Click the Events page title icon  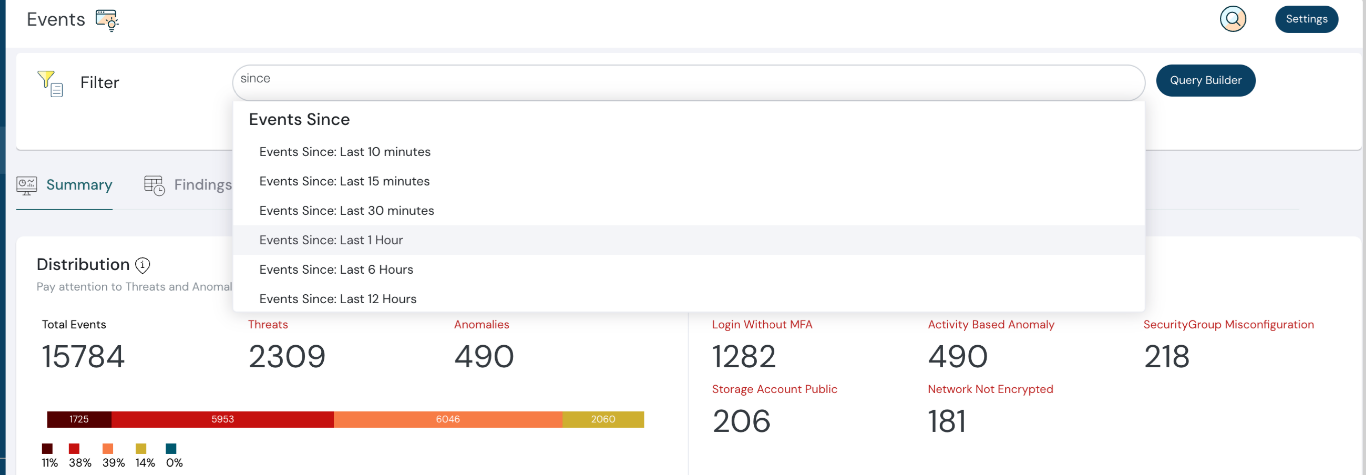tap(107, 20)
